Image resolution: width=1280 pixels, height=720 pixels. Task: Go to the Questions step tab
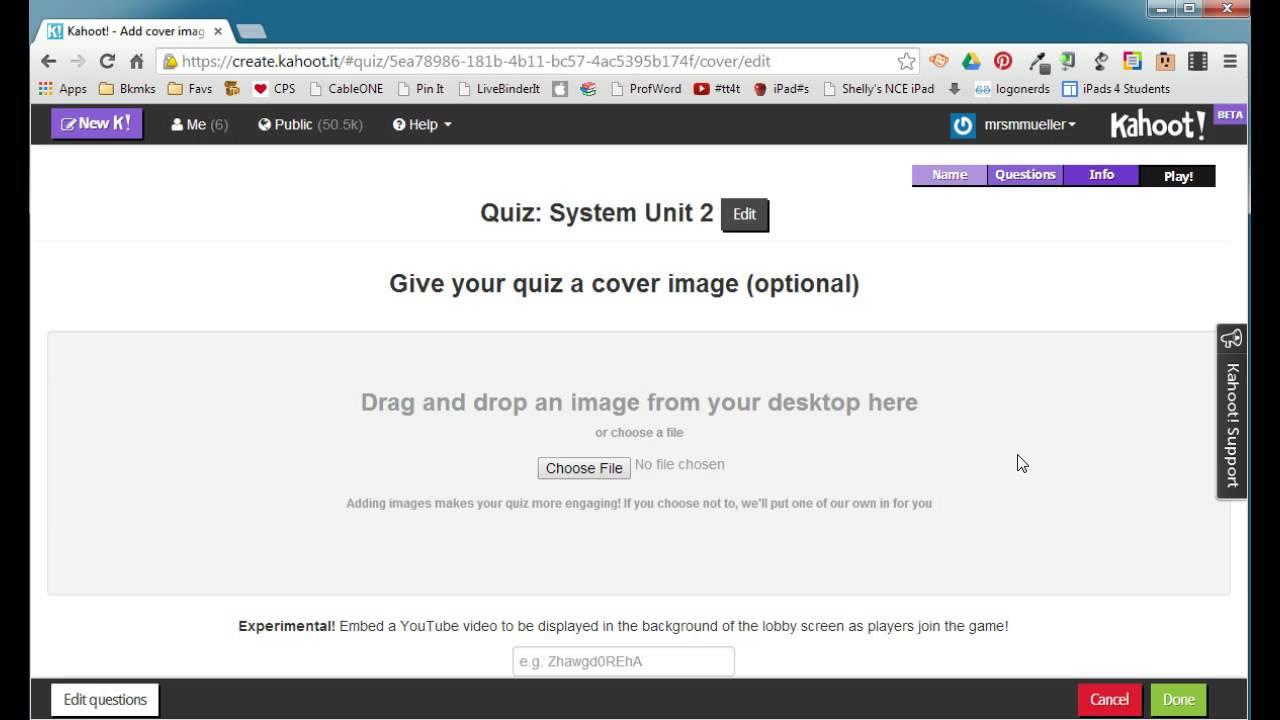tap(1025, 175)
